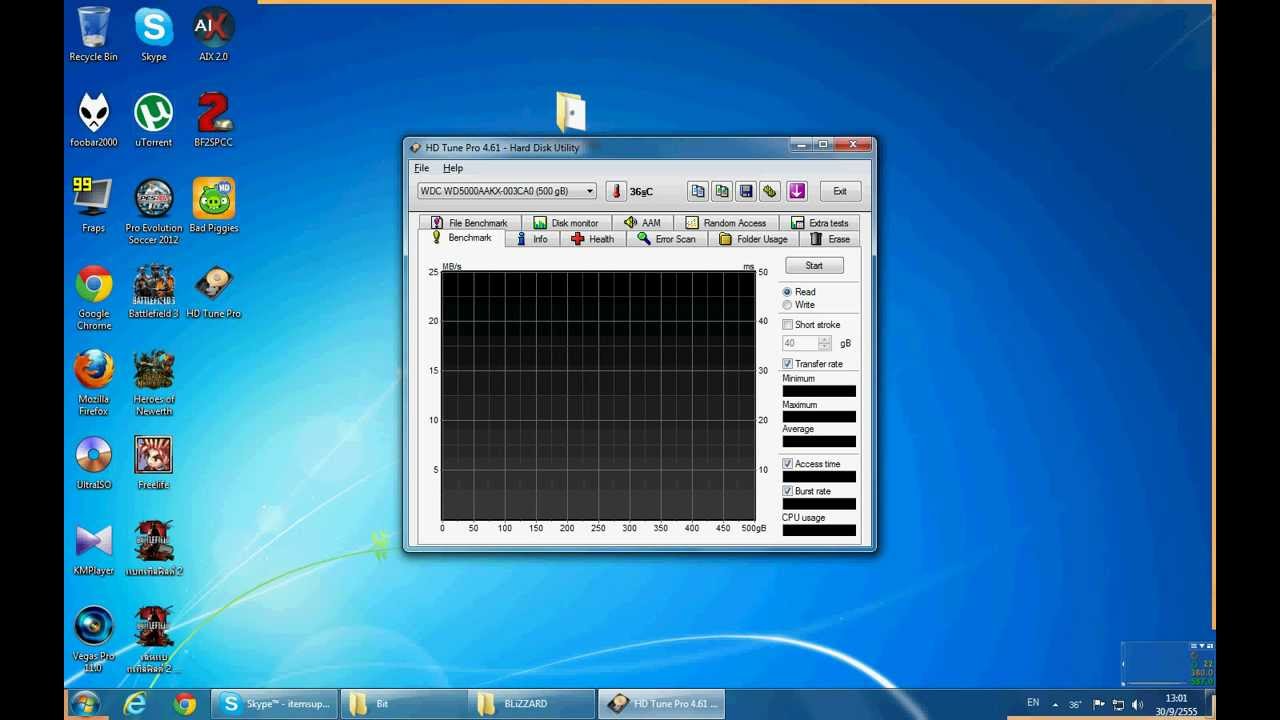This screenshot has width=1280, height=720.
Task: Show hidden system tray icons arrow
Action: pos(1055,704)
